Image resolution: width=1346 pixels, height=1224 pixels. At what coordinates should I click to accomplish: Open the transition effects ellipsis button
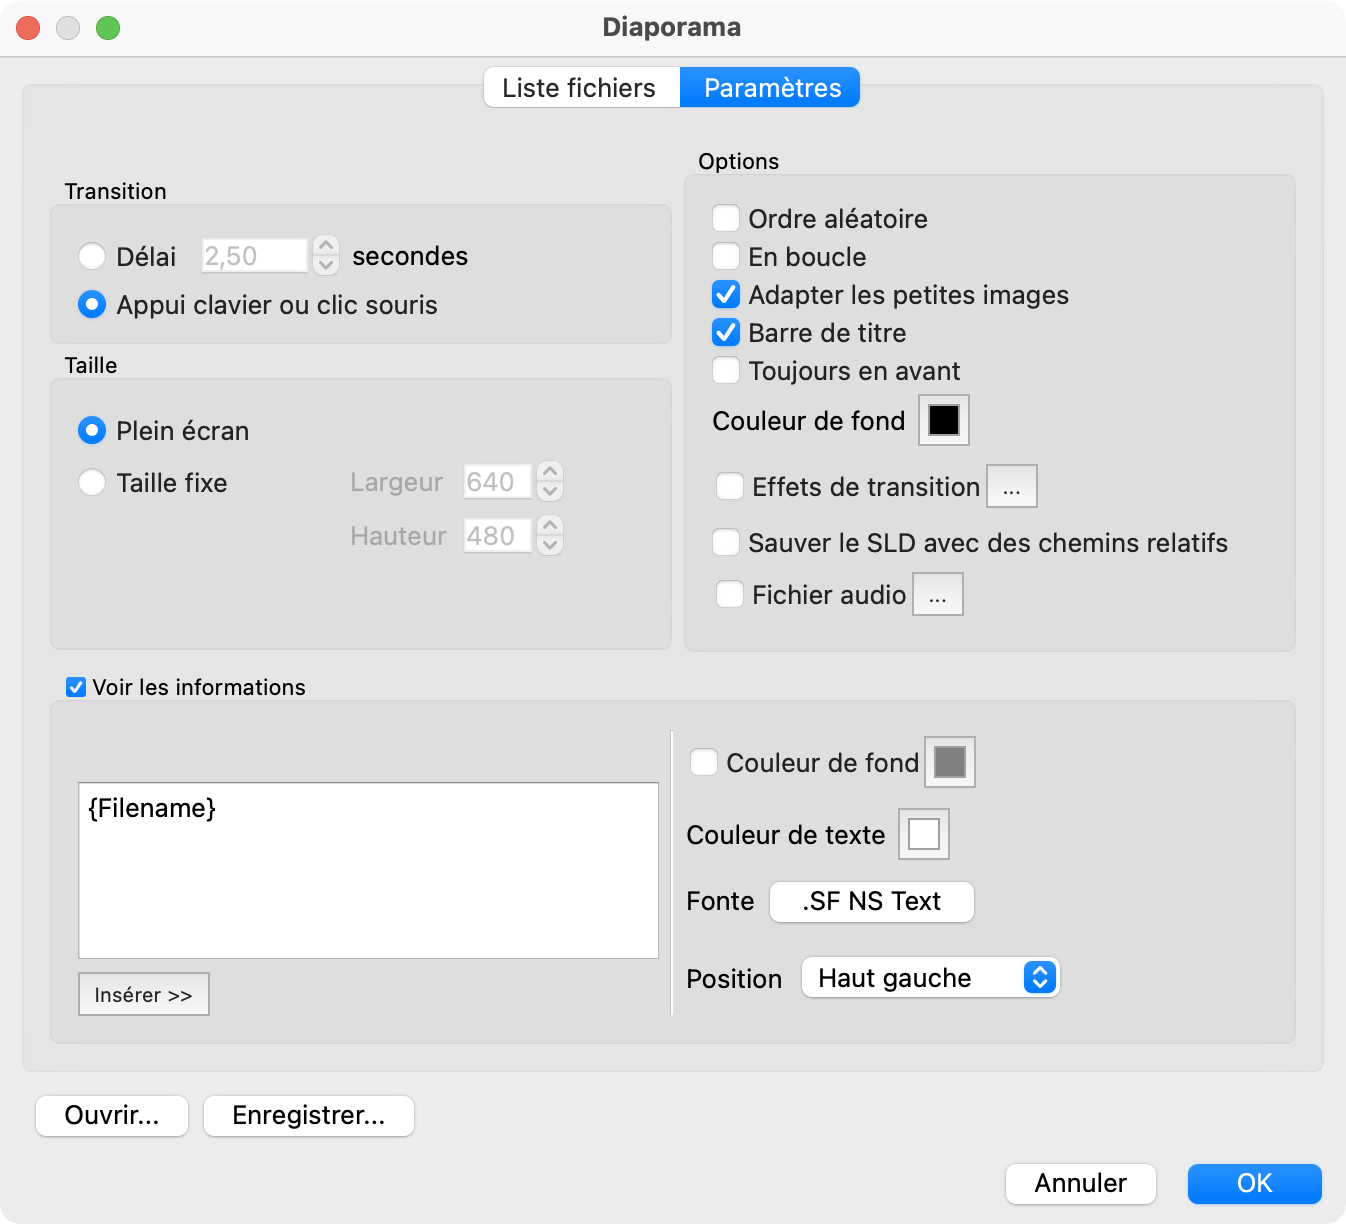(x=1011, y=487)
